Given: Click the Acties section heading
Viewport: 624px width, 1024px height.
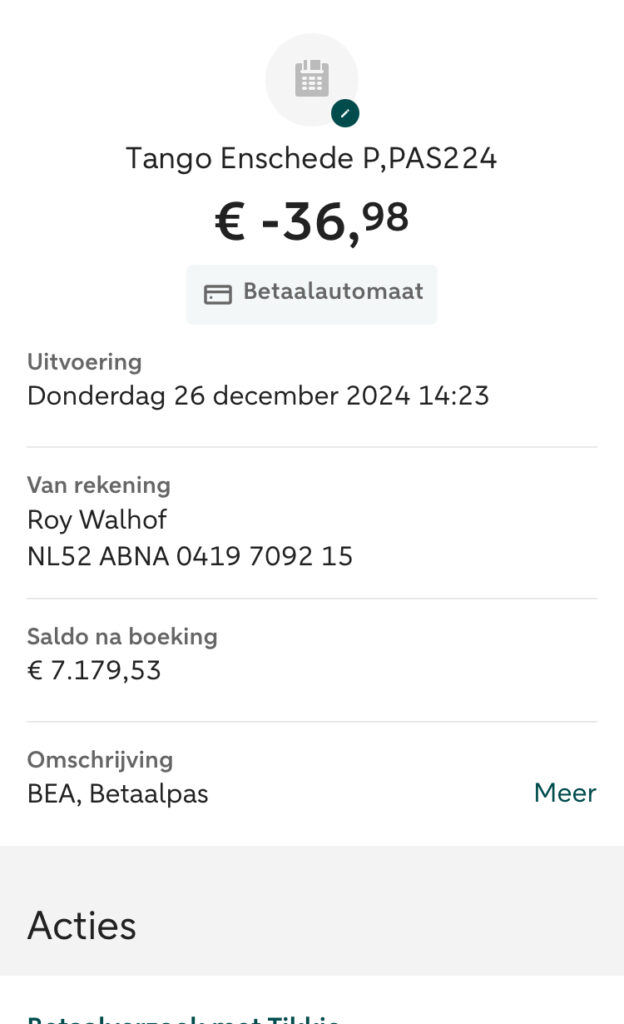Looking at the screenshot, I should (x=82, y=925).
